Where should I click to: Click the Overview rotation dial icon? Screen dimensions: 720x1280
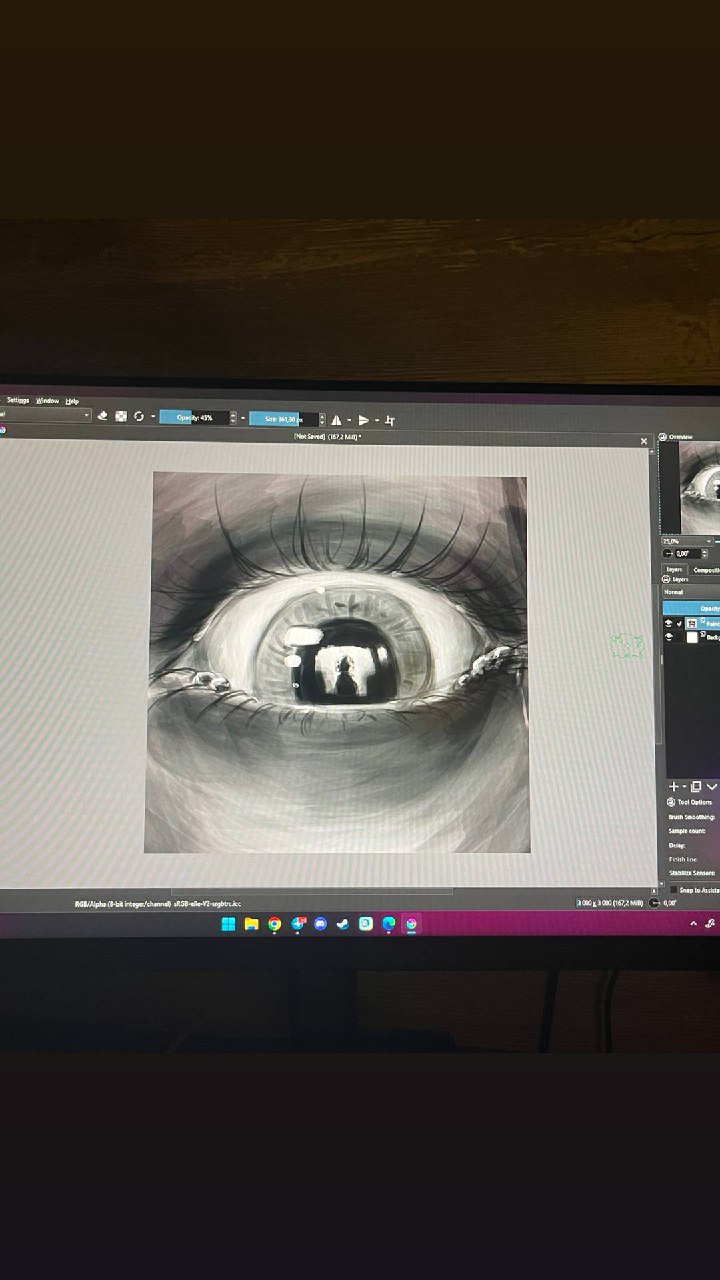(667, 553)
